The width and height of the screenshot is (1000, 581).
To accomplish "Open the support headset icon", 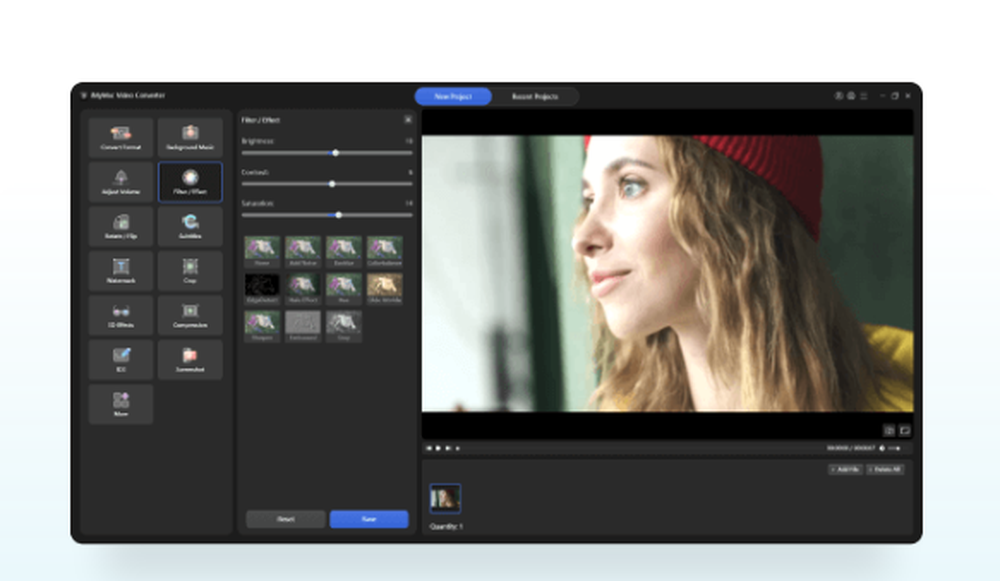I will [851, 96].
